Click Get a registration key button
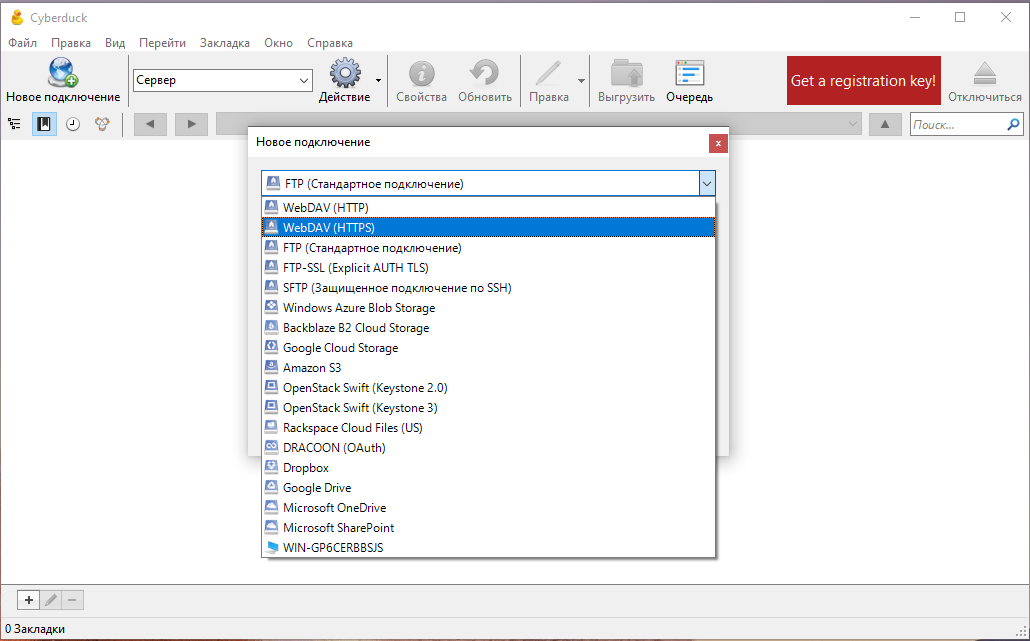The height and width of the screenshot is (641, 1030). pos(863,80)
